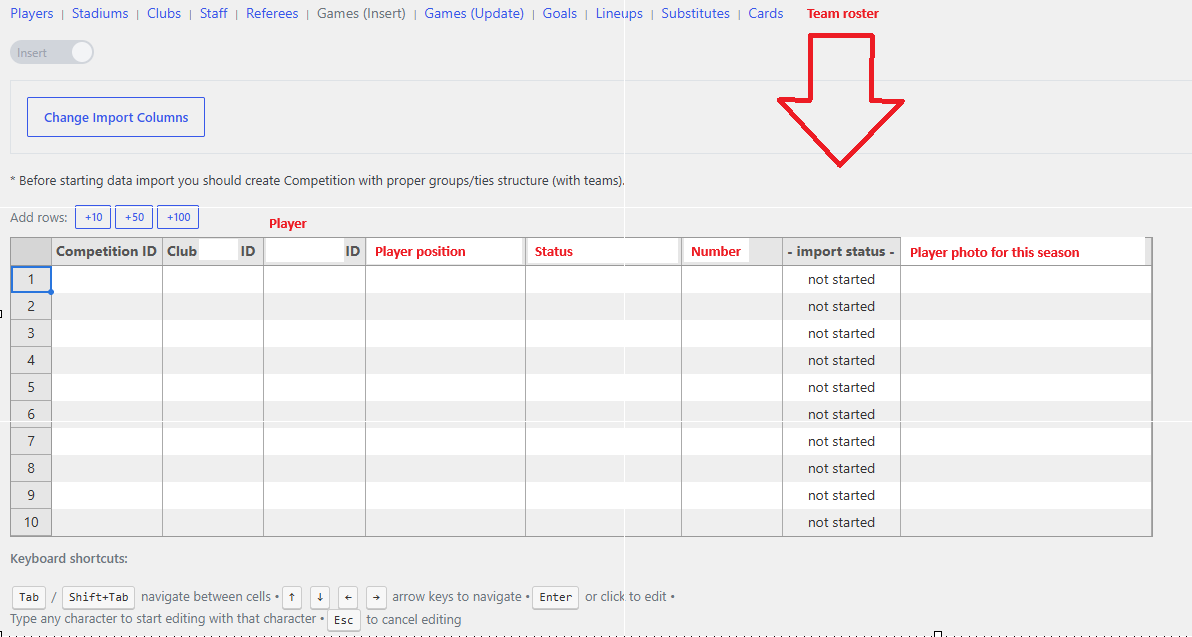Switch to the Stadiums tab
This screenshot has width=1192, height=637.
100,14
